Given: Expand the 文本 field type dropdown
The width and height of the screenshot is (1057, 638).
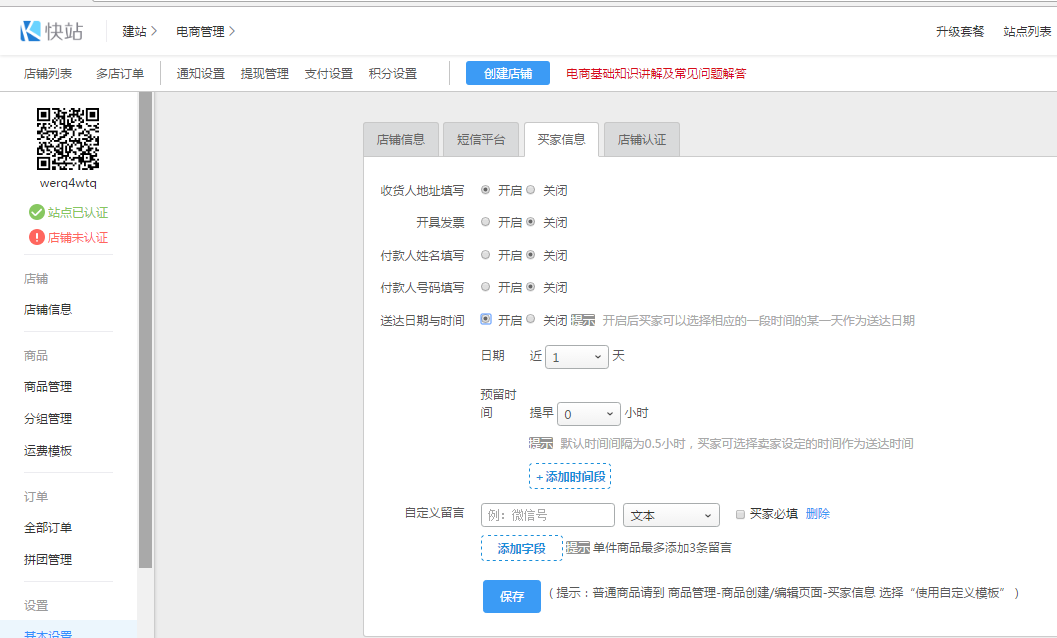Looking at the screenshot, I should click(670, 515).
